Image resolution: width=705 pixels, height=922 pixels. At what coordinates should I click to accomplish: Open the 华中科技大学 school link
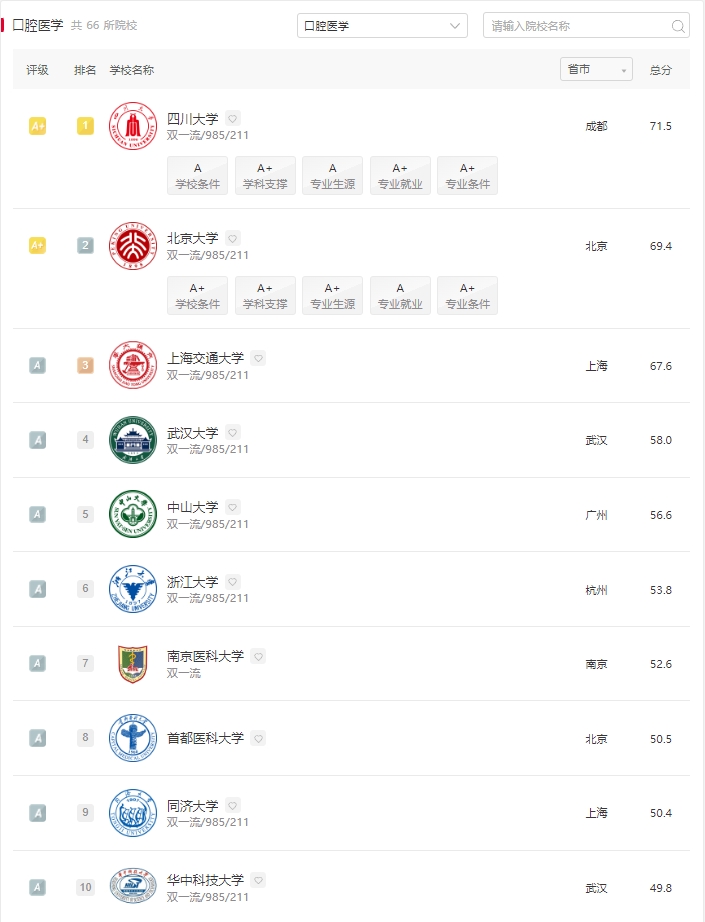pyautogui.click(x=205, y=880)
